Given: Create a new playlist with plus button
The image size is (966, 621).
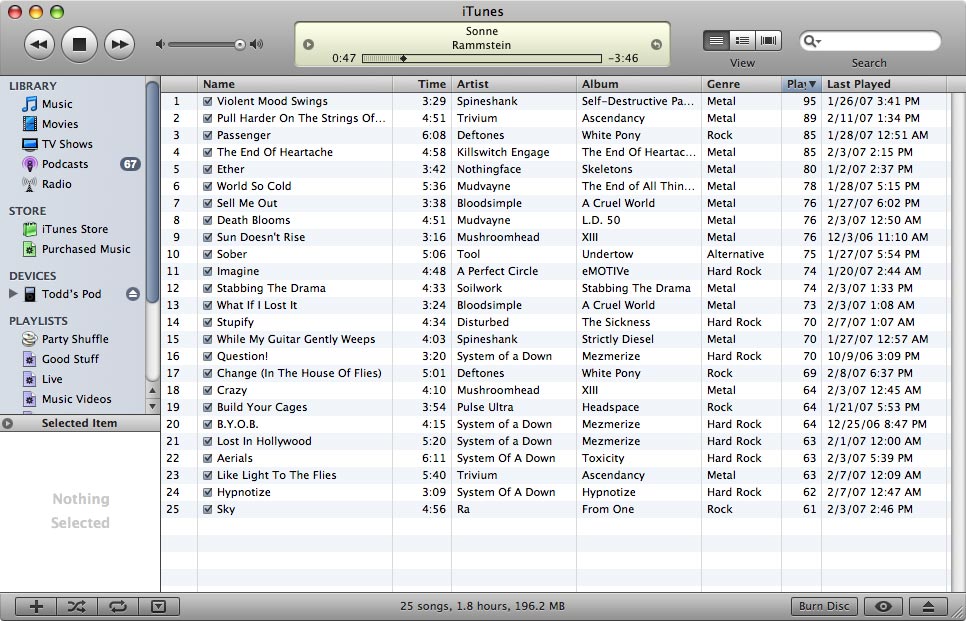Looking at the screenshot, I should (36, 607).
